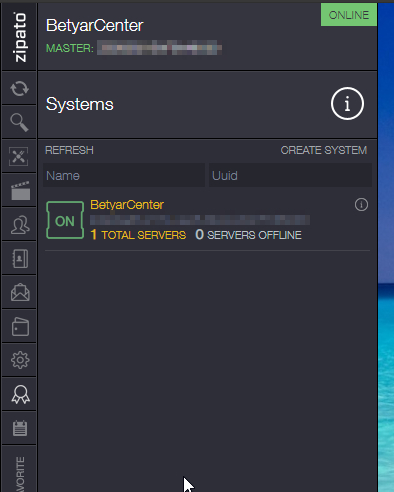Open the wallet sidebar icon
The width and height of the screenshot is (394, 492).
(x=20, y=327)
